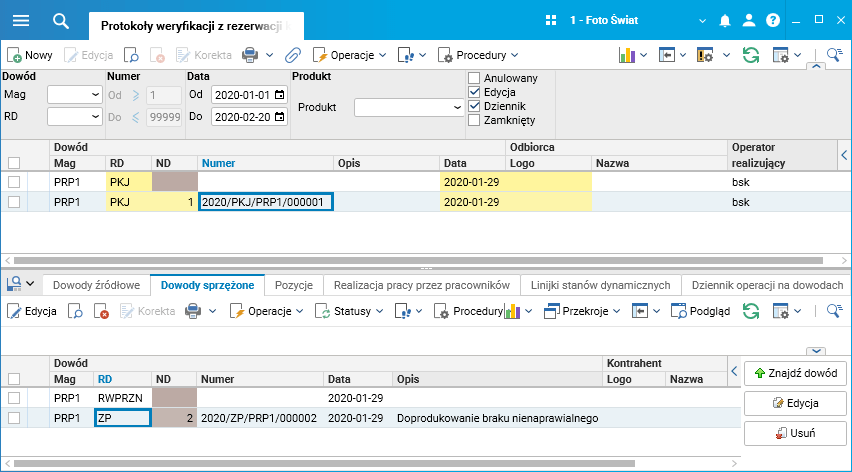Image resolution: width=852 pixels, height=472 pixels.
Task: Click the Edycja button in lower toolbar
Action: (x=32, y=311)
